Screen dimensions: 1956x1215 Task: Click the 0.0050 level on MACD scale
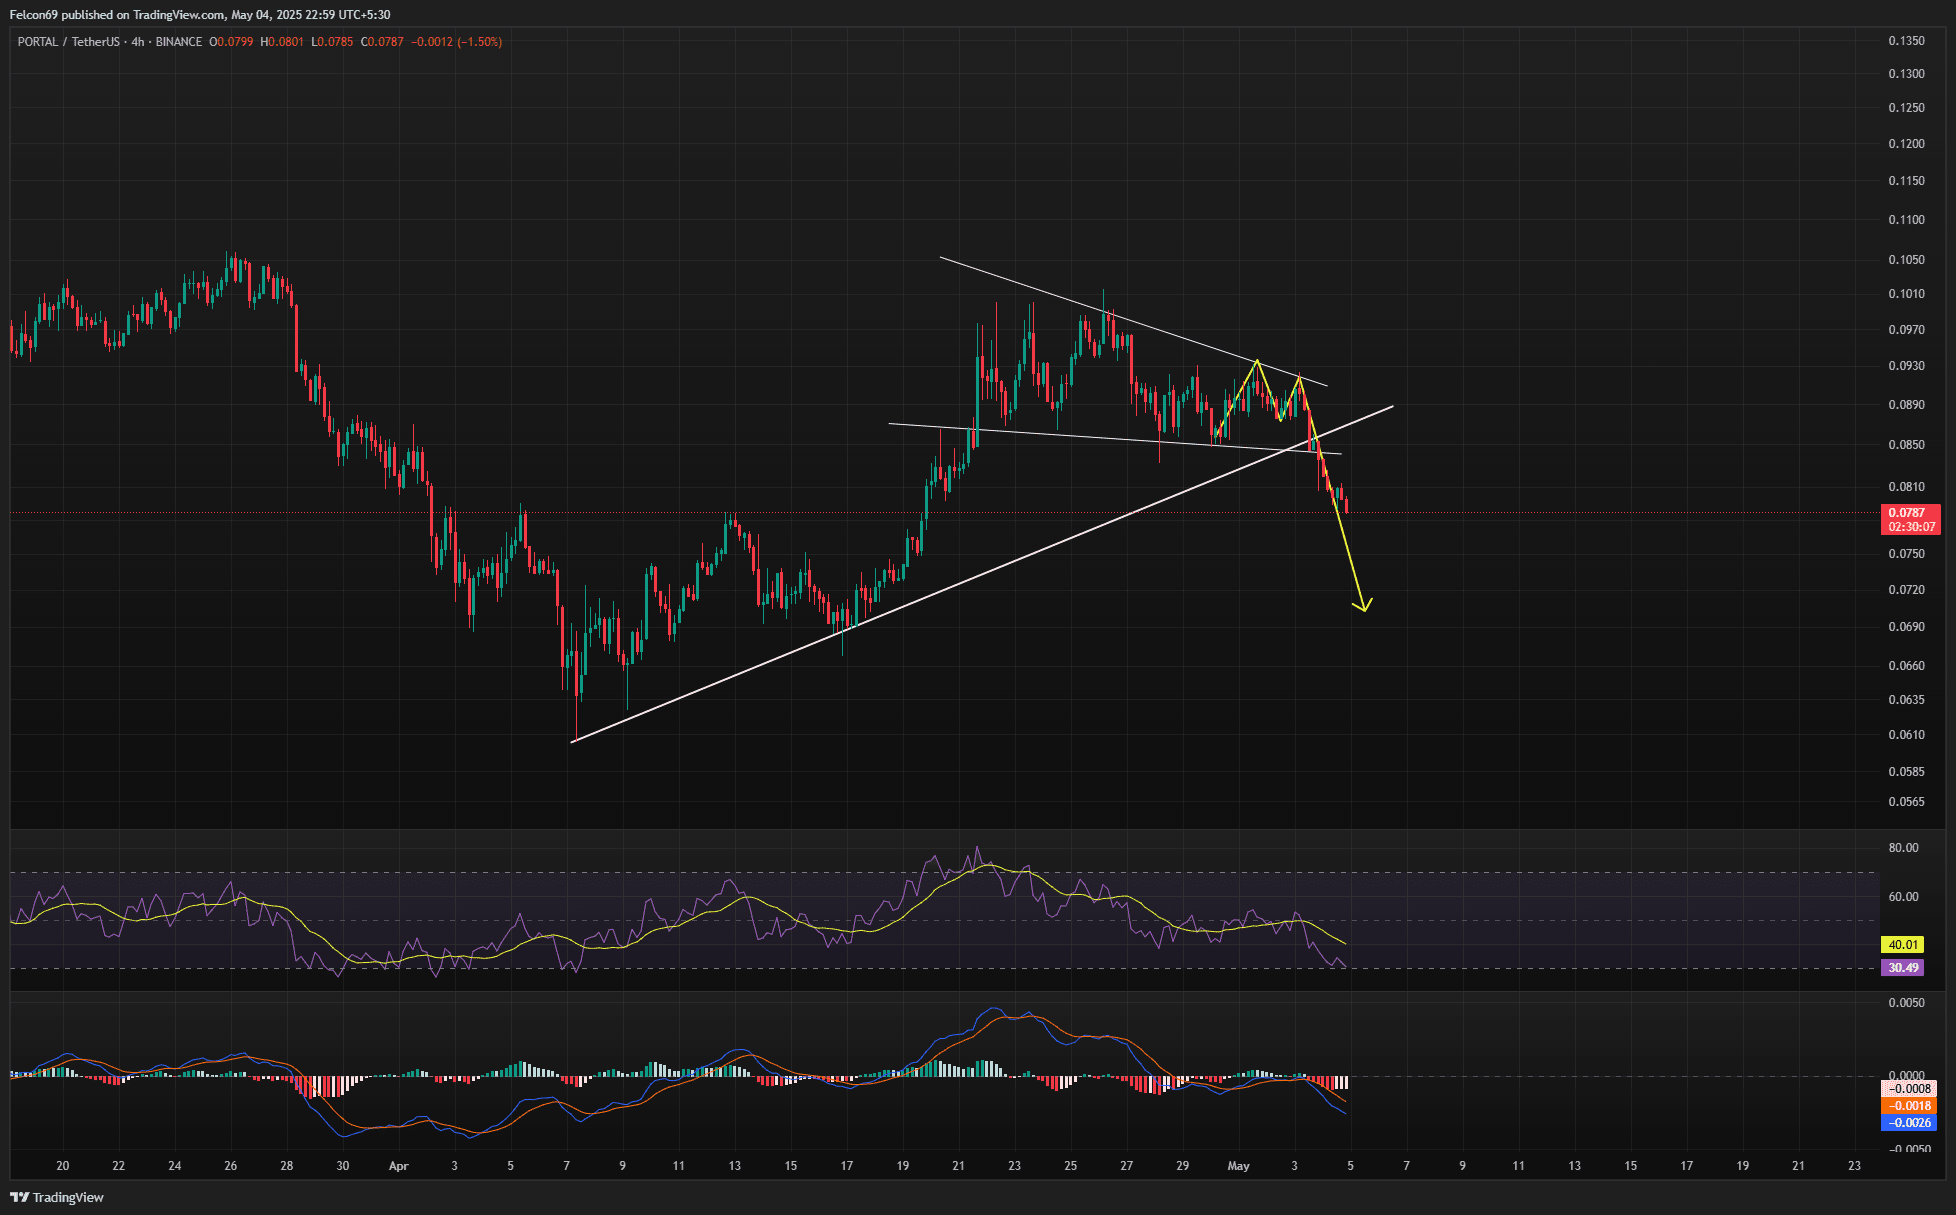(x=1906, y=1003)
